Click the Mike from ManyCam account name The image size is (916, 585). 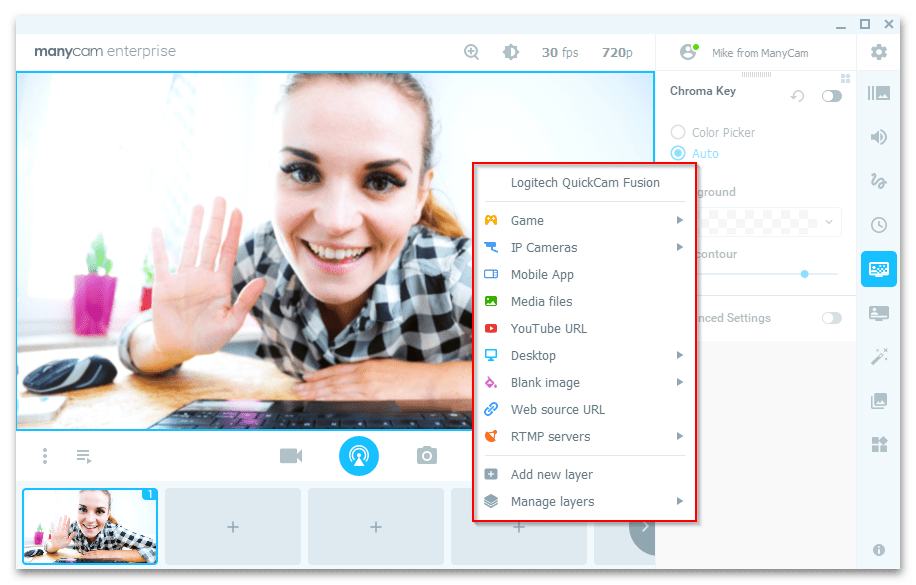[760, 53]
